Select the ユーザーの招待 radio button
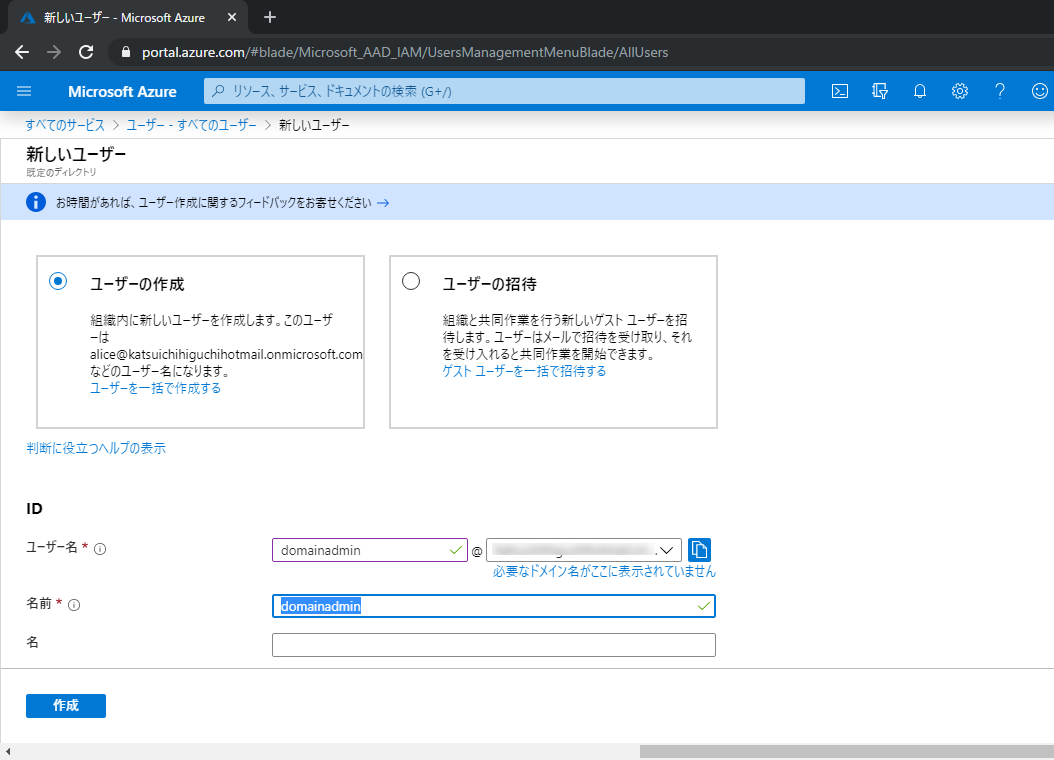 pos(411,281)
